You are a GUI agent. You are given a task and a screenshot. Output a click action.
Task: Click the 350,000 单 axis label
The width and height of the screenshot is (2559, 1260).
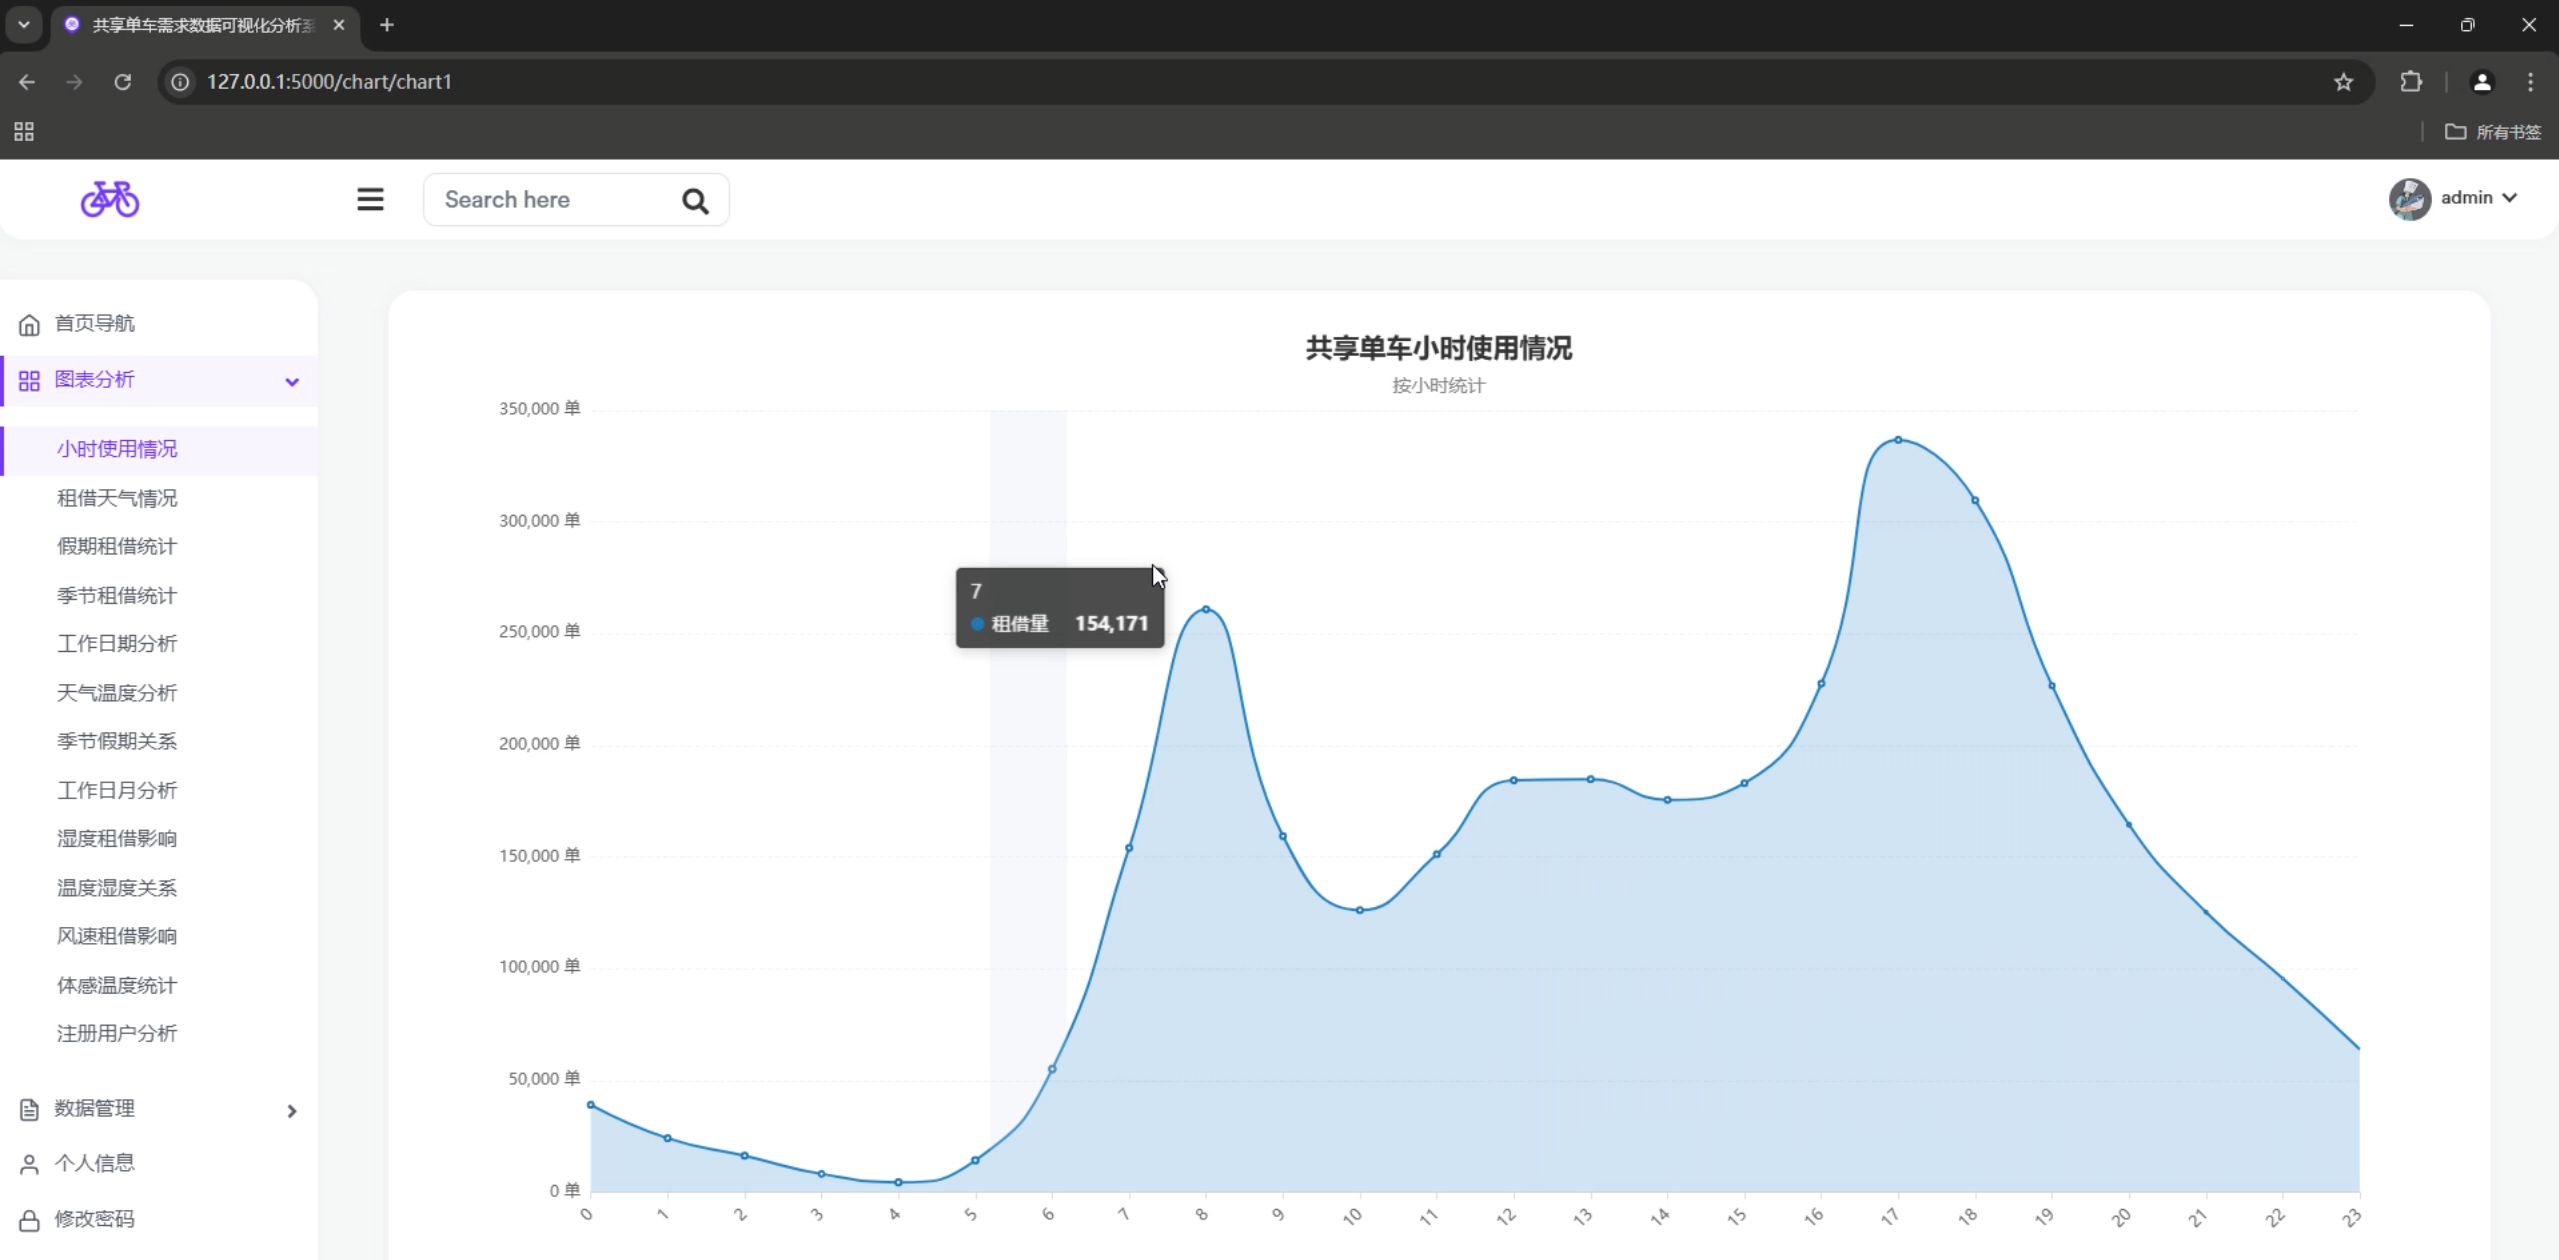[540, 408]
